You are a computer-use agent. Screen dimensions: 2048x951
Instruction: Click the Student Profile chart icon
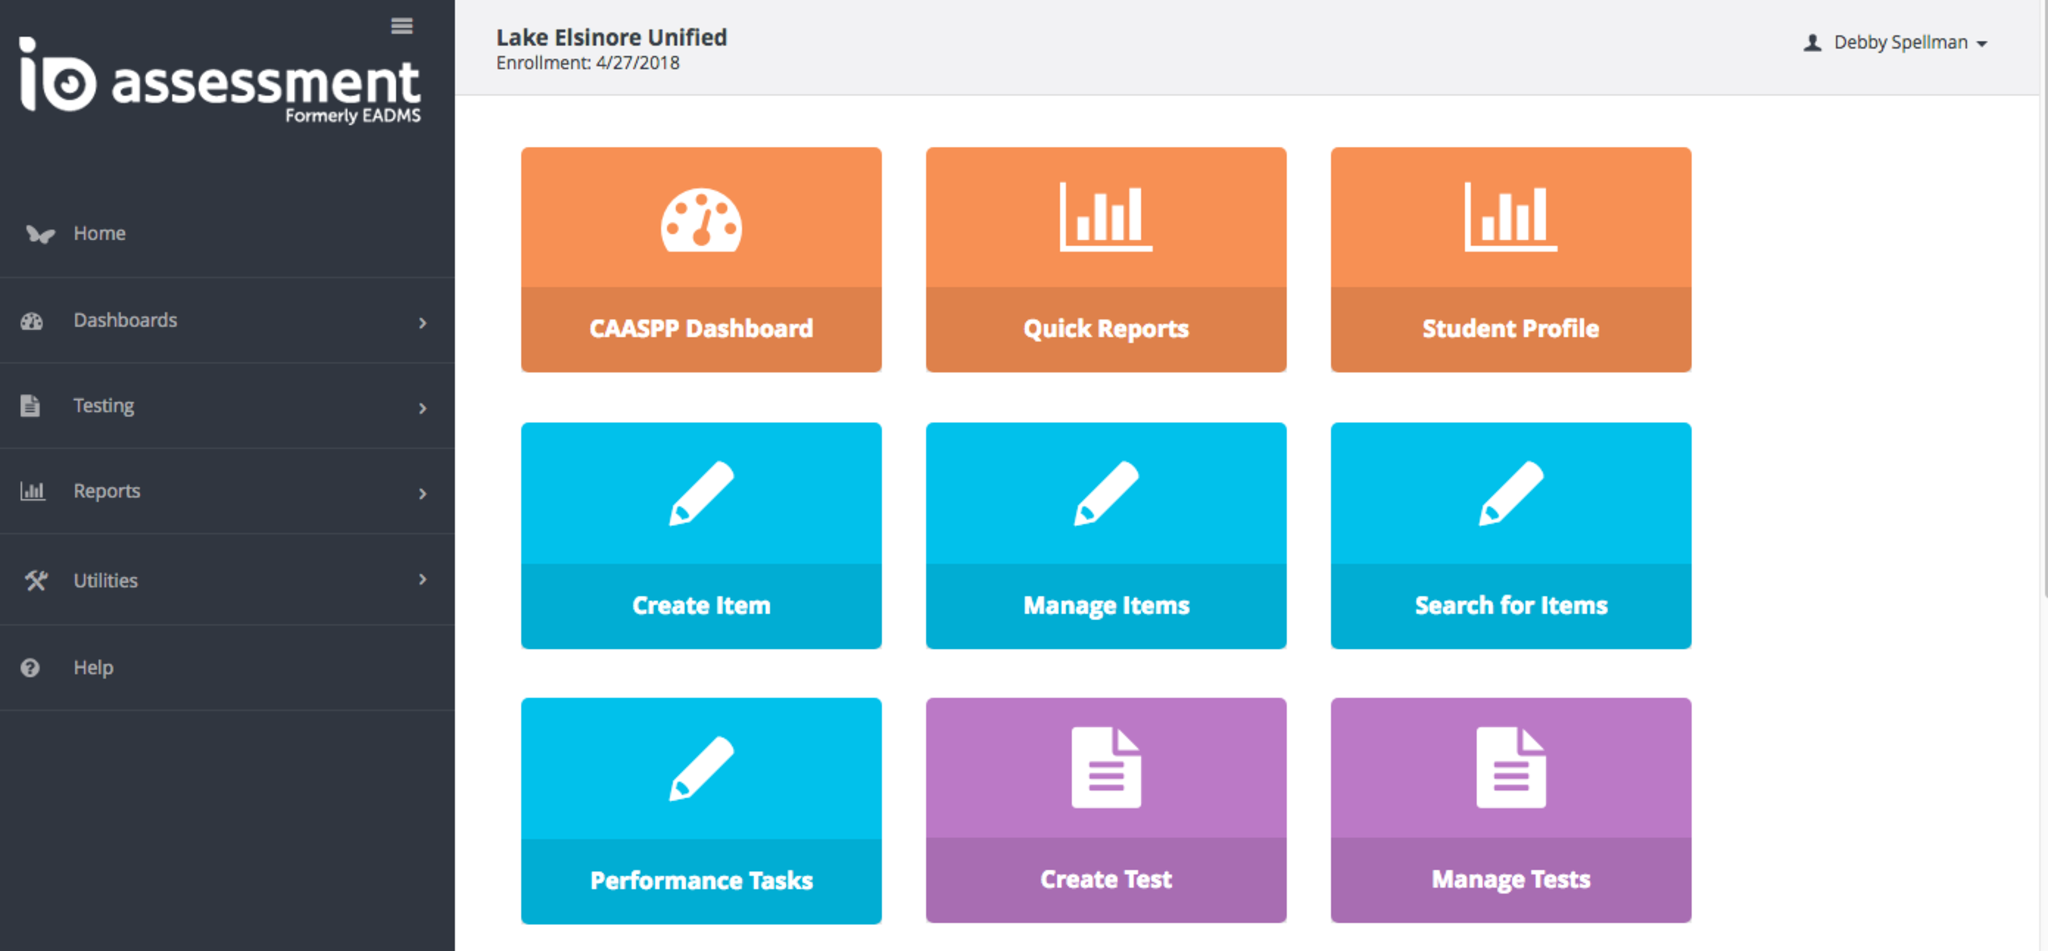coord(1510,216)
